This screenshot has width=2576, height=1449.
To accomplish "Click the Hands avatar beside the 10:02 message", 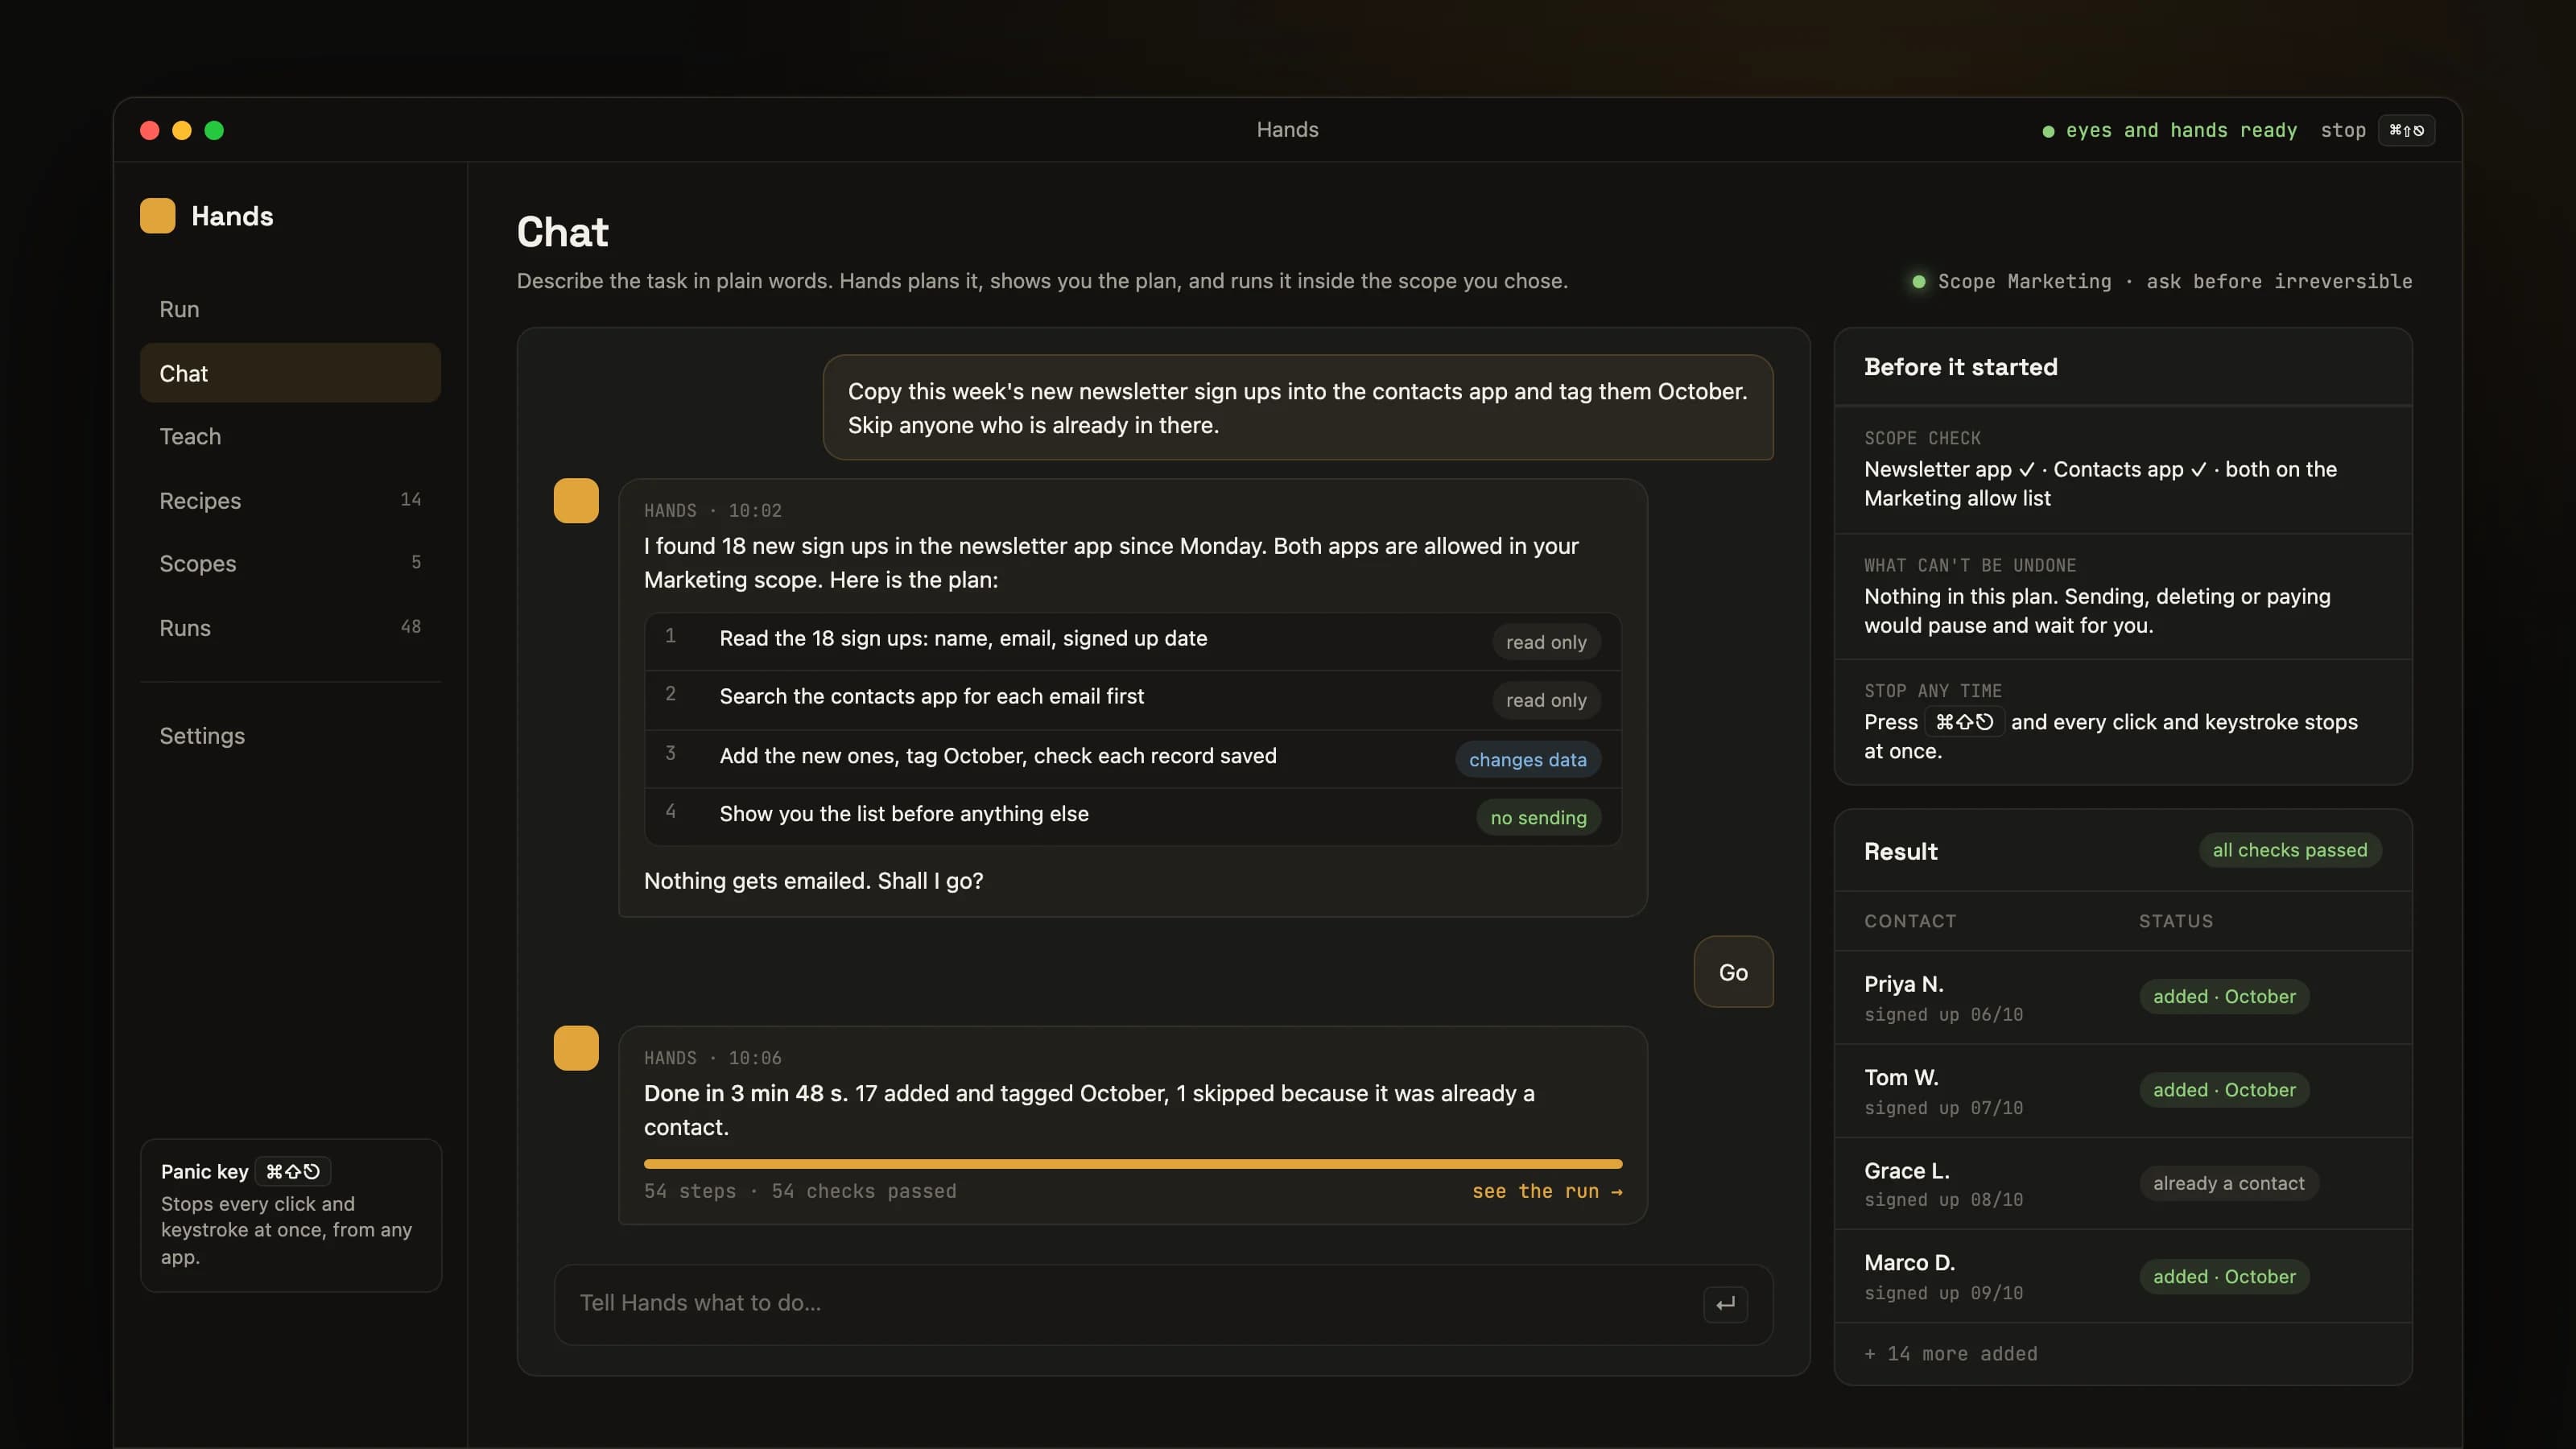I will point(576,501).
